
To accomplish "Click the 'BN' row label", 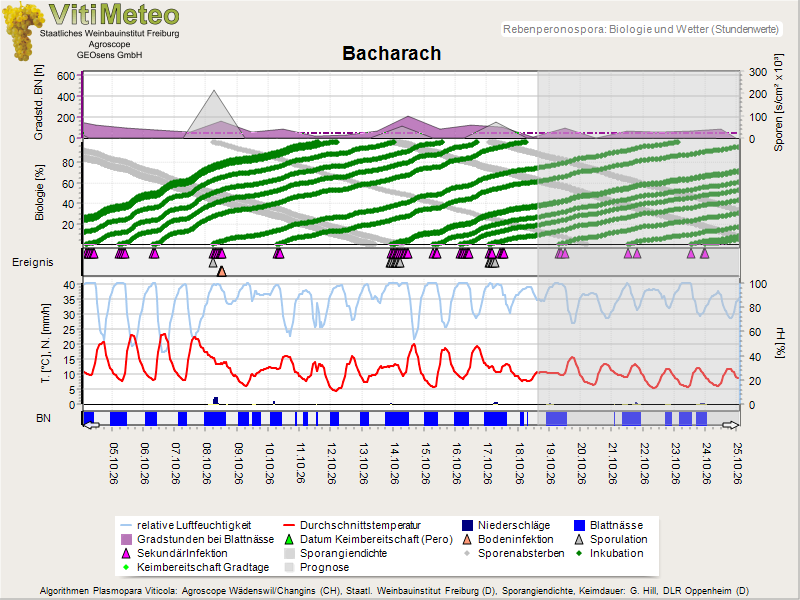I will coord(43,418).
